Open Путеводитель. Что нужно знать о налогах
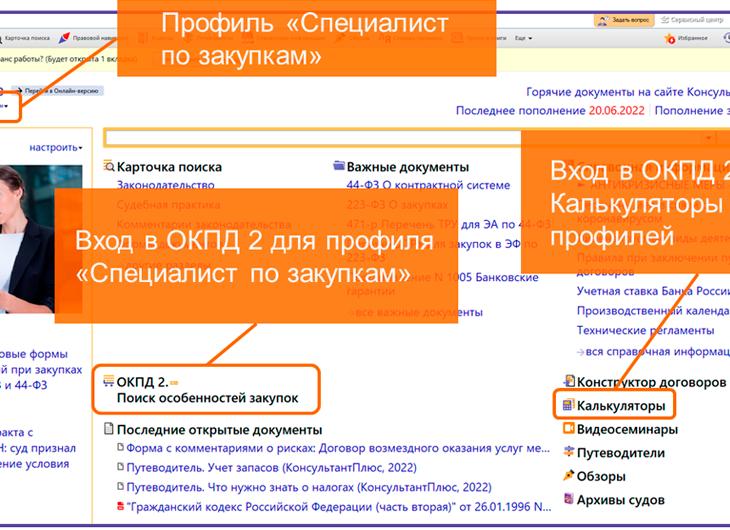This screenshot has height=530, width=730. 309,487
